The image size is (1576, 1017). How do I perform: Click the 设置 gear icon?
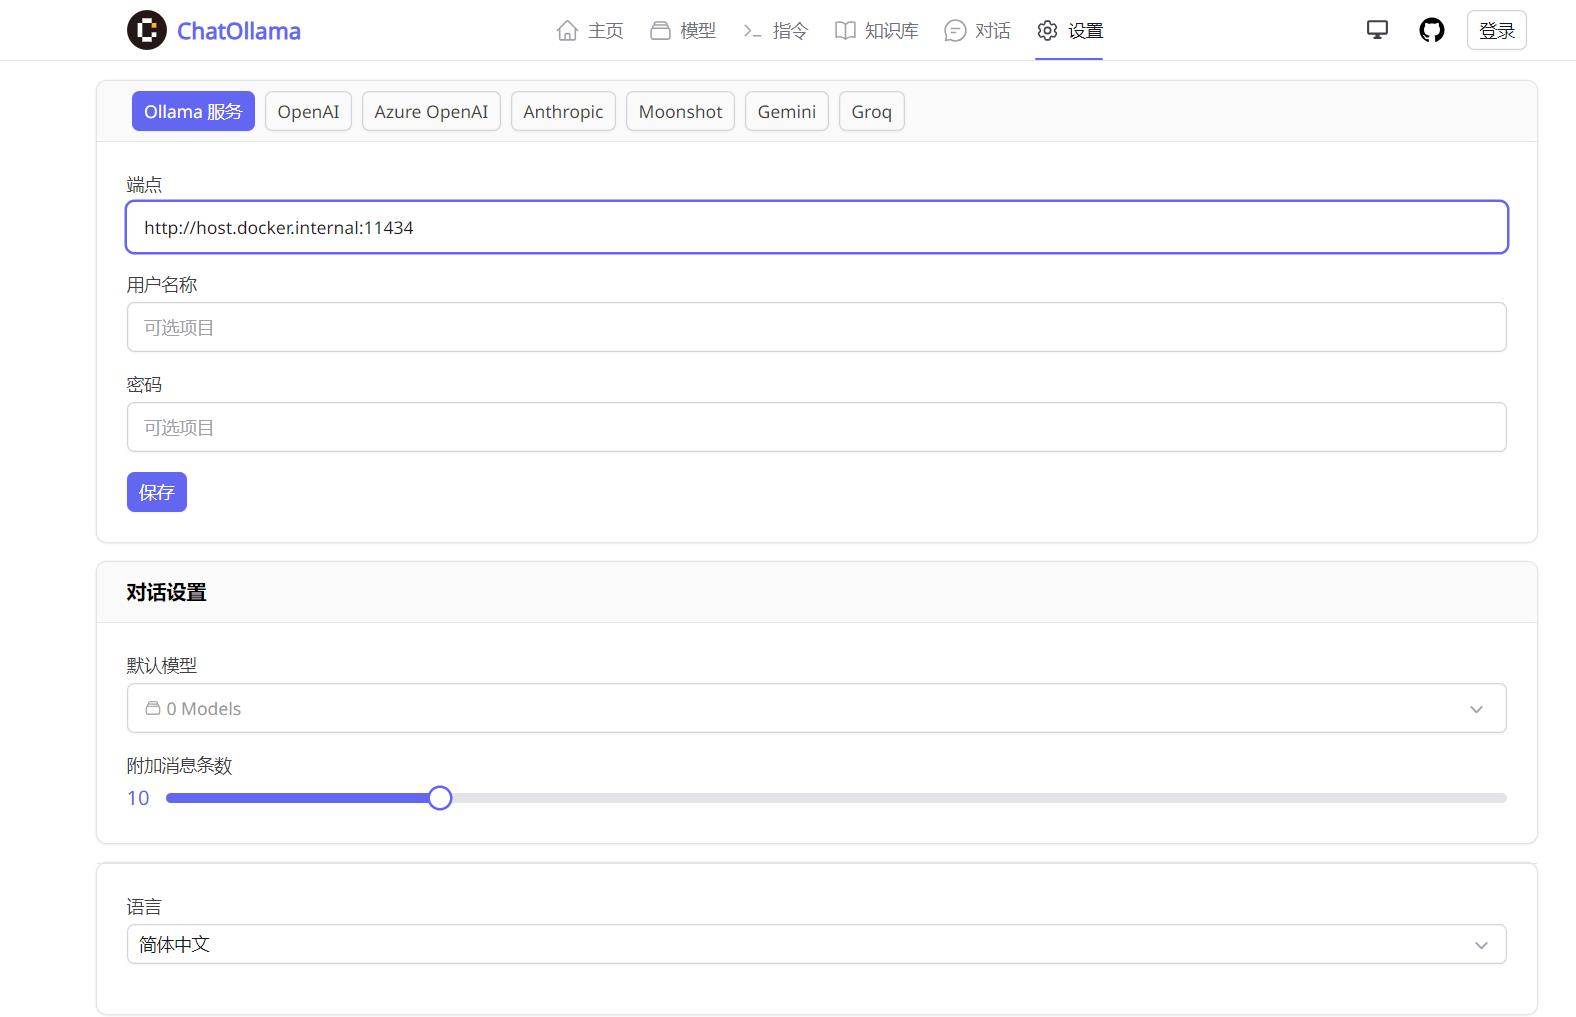pos(1047,31)
